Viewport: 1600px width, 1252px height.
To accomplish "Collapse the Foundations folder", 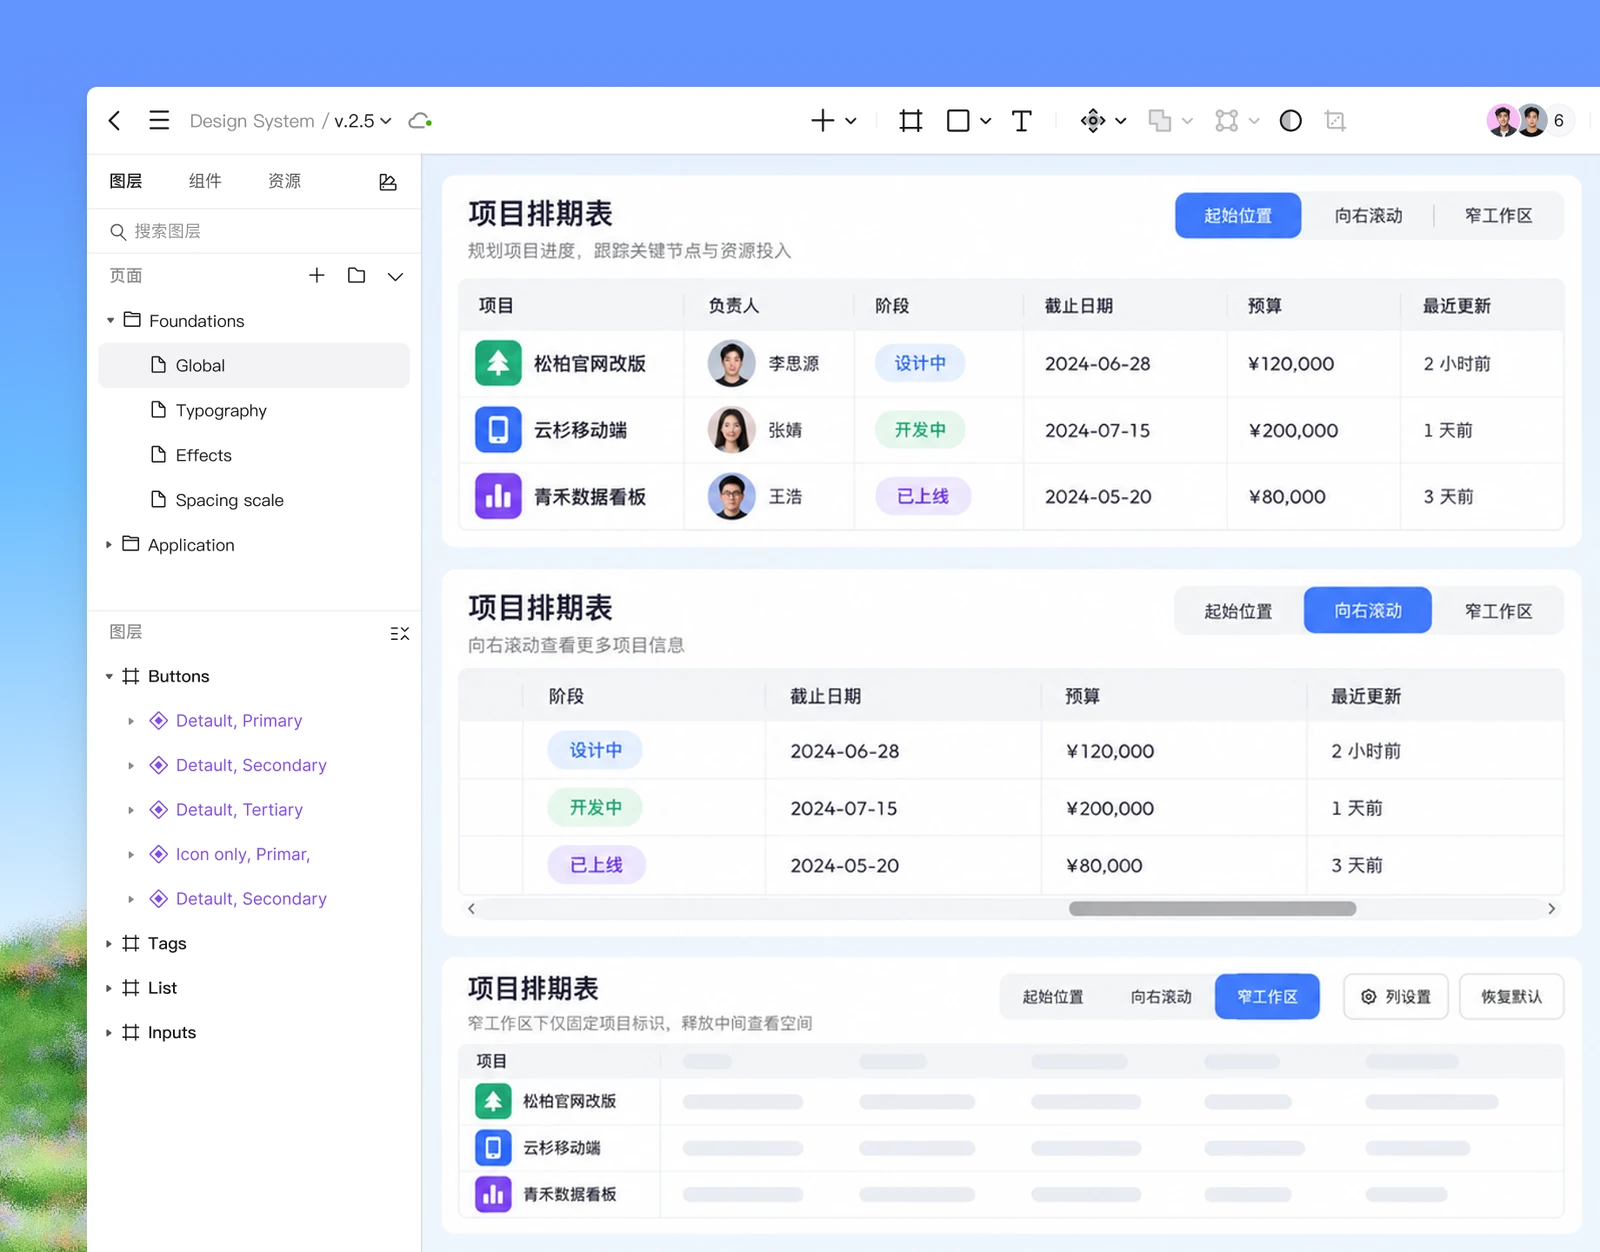I will 110,321.
